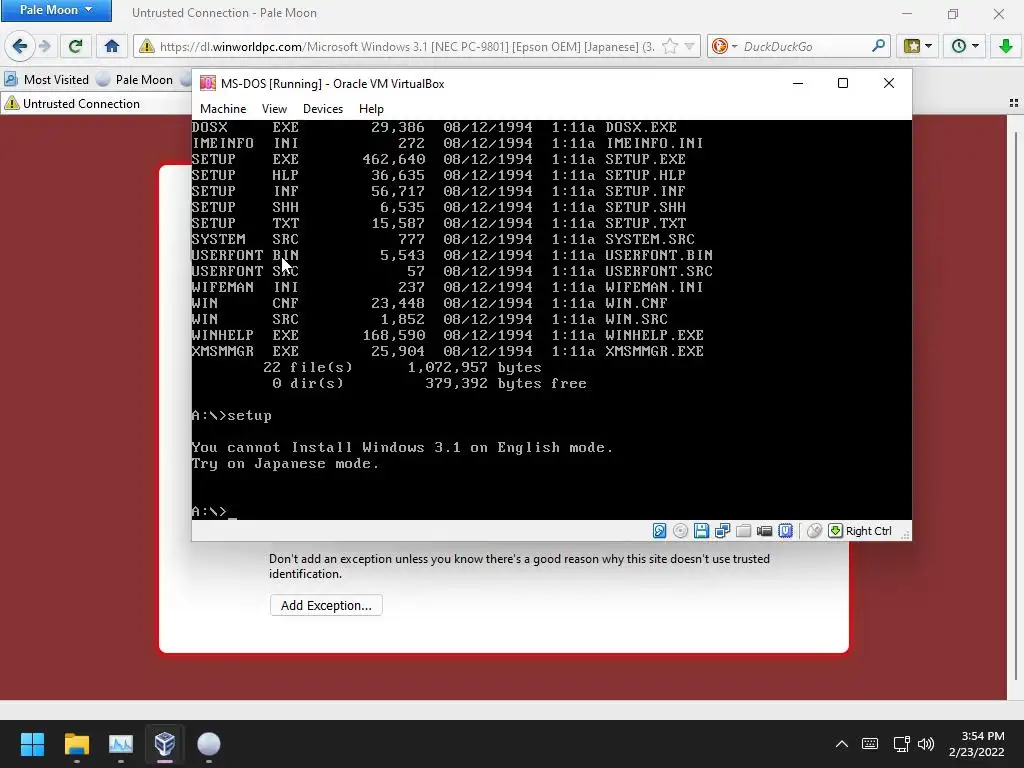
Task: Open the Machine menu in VirtualBox
Action: [x=223, y=109]
